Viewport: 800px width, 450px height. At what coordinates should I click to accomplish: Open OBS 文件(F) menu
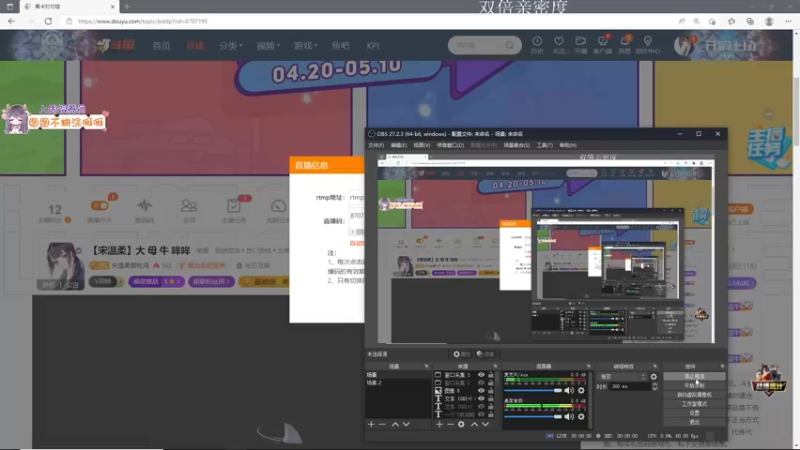click(376, 145)
